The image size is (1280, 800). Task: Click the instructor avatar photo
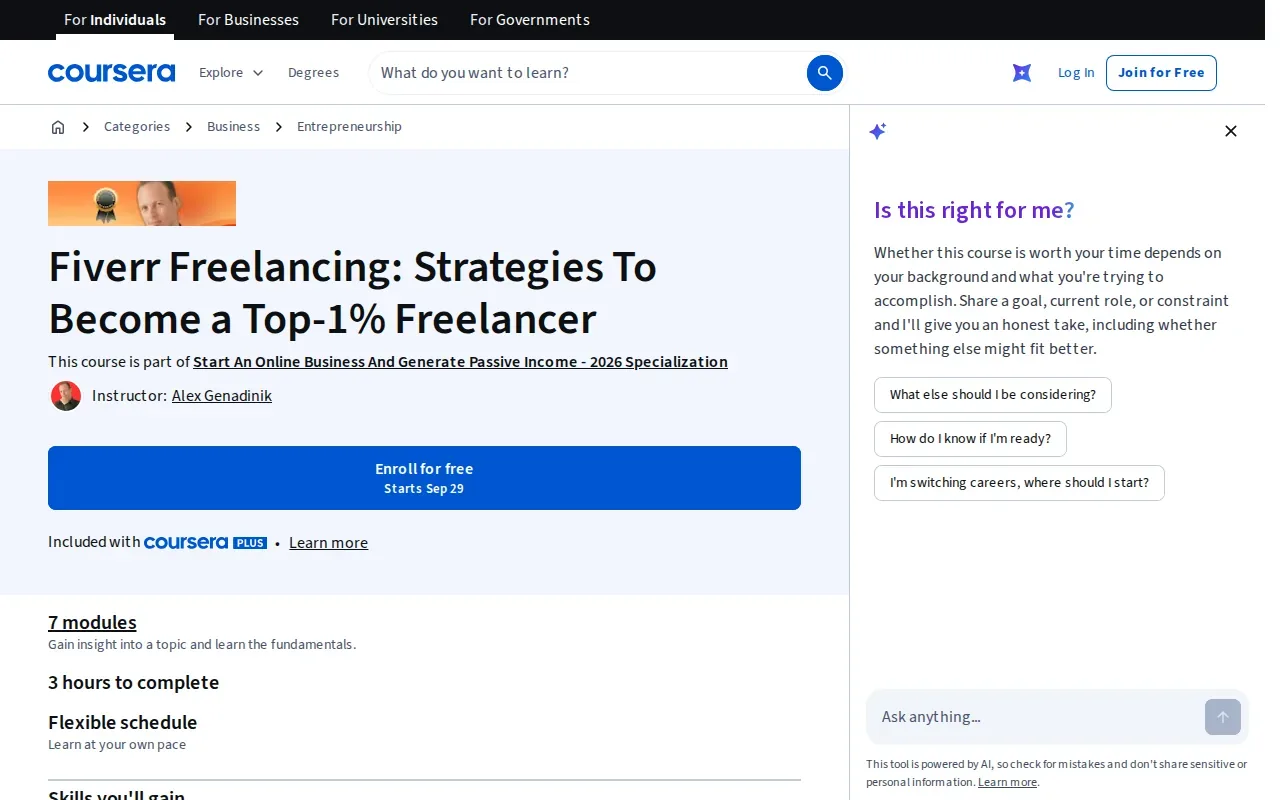(x=66, y=396)
